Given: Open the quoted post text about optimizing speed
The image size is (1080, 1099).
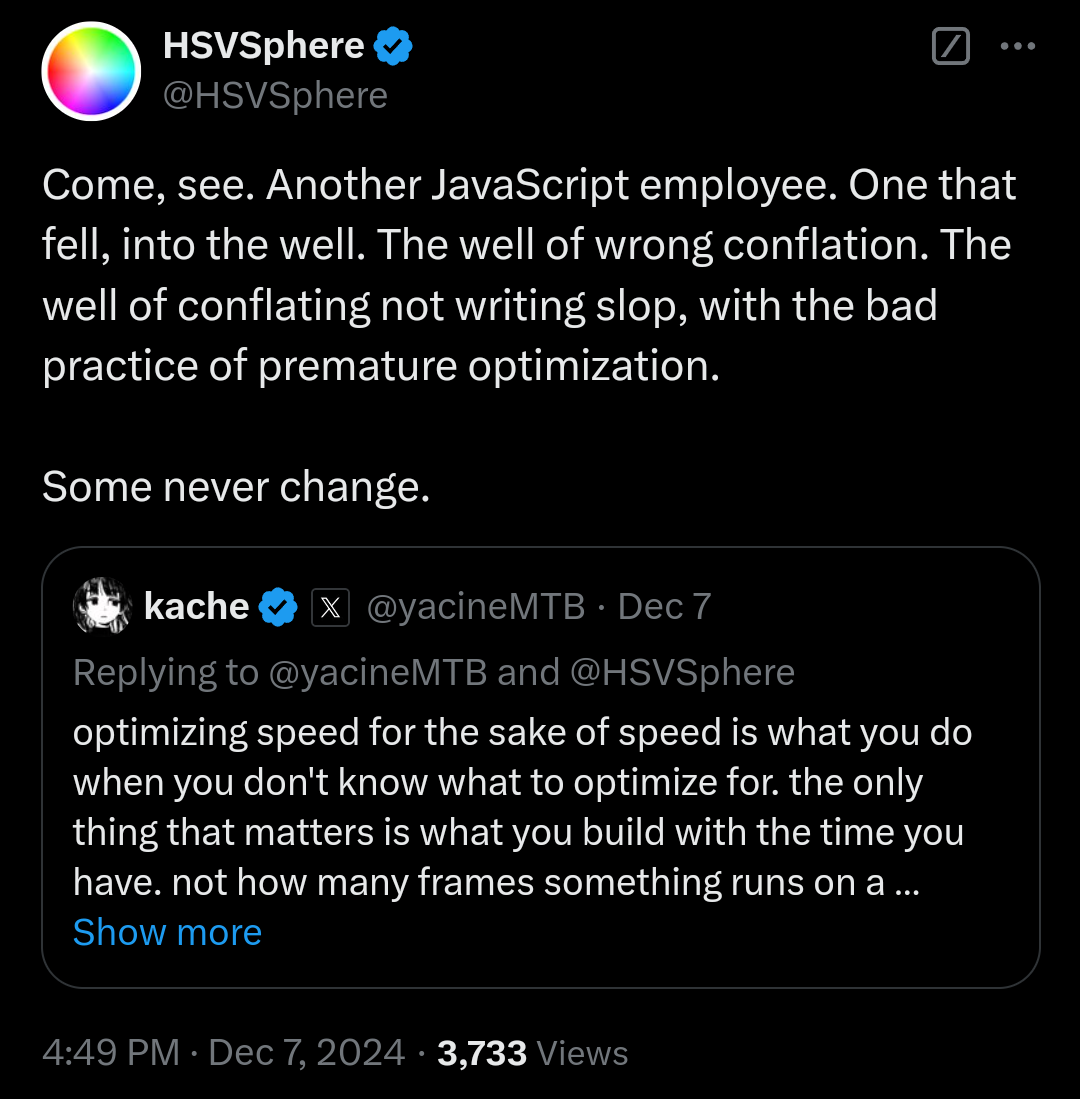Looking at the screenshot, I should [522, 807].
